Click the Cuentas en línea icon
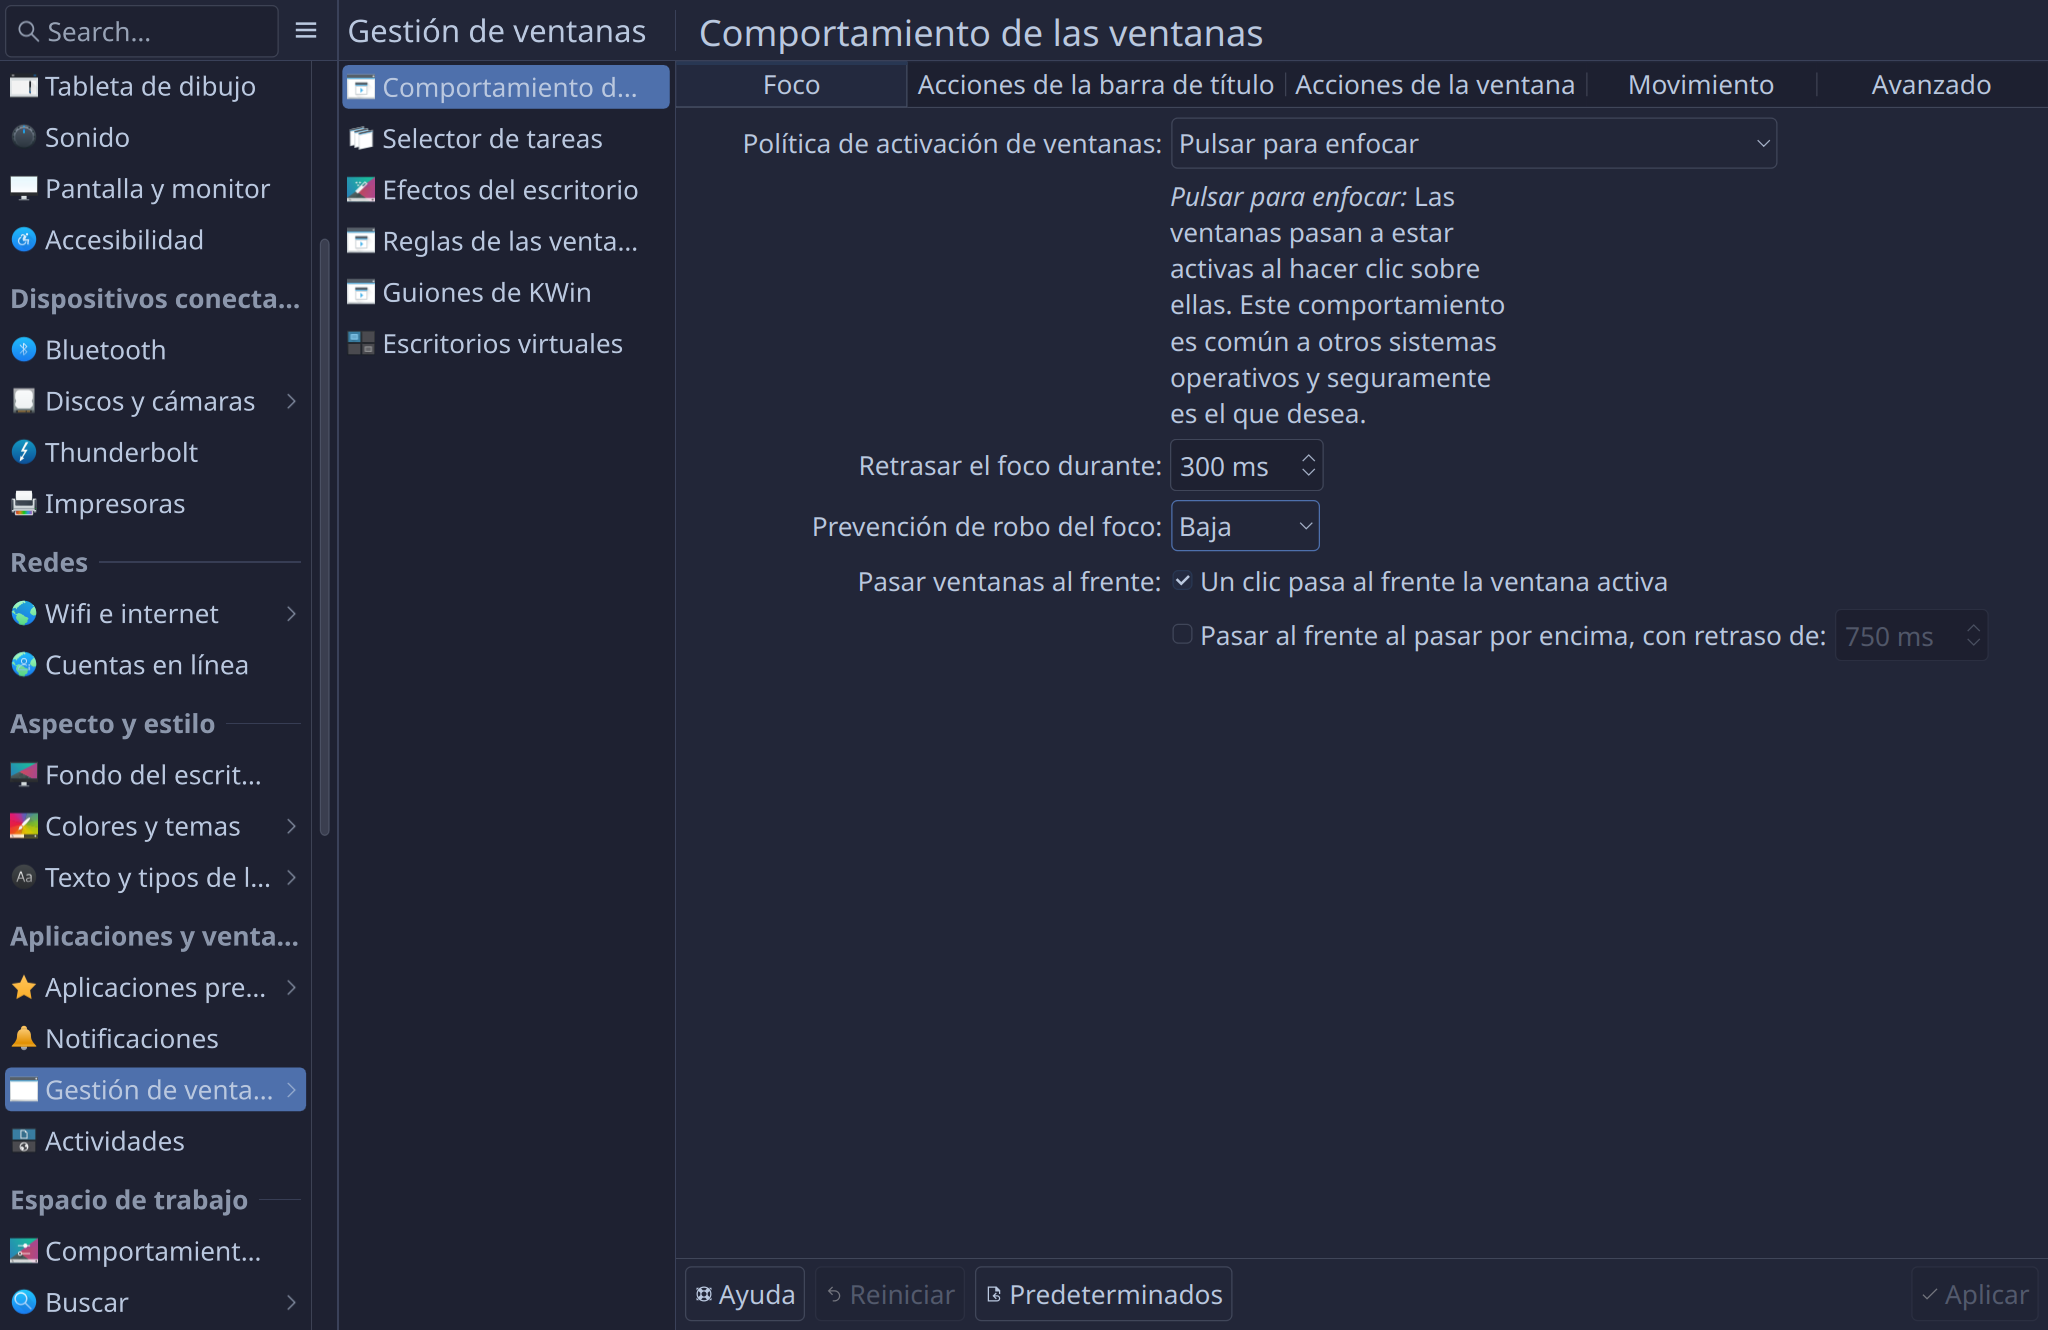This screenshot has height=1330, width=2048. click(x=24, y=665)
